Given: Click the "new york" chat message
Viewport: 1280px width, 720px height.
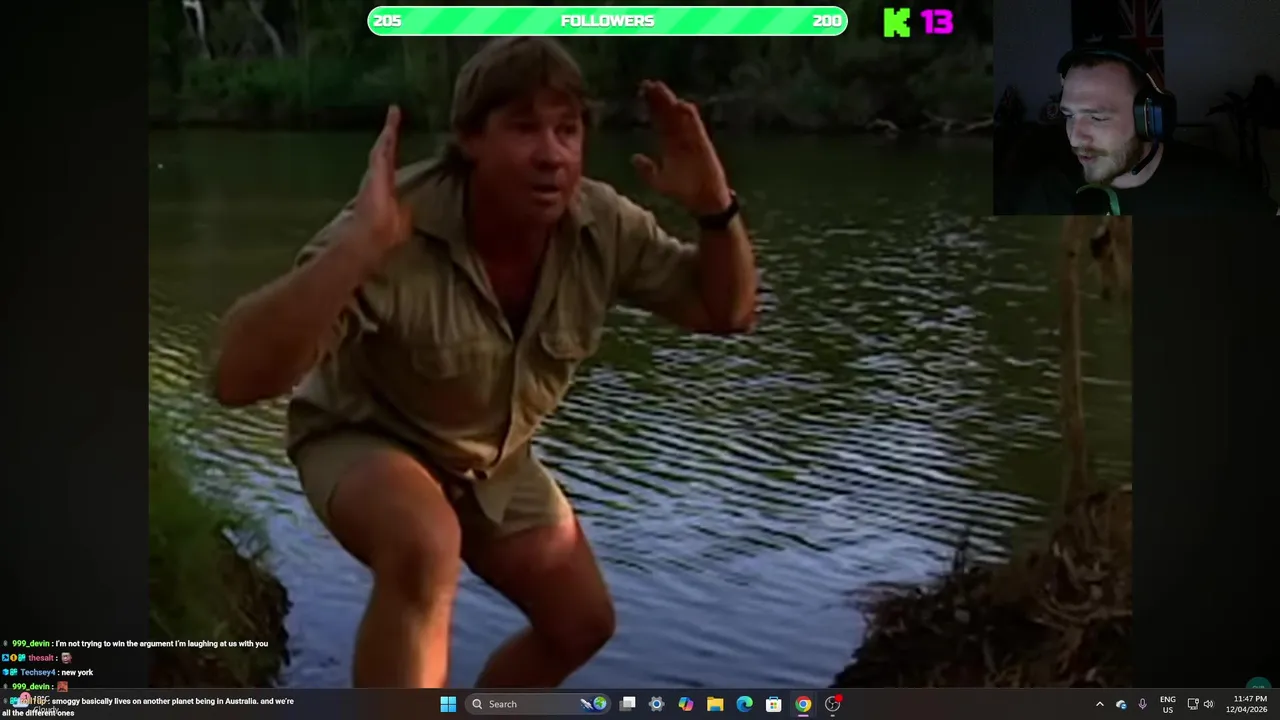Looking at the screenshot, I should [x=77, y=672].
